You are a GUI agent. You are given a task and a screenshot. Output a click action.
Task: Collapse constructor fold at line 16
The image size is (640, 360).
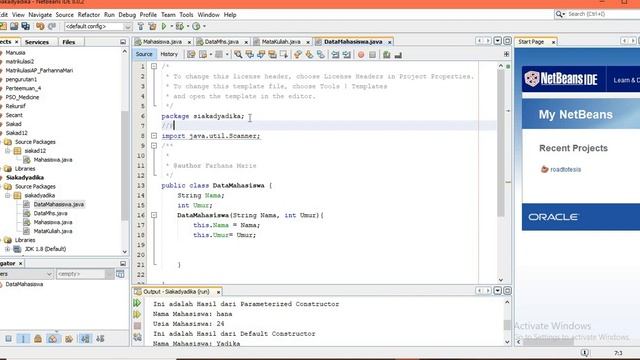click(x=154, y=215)
